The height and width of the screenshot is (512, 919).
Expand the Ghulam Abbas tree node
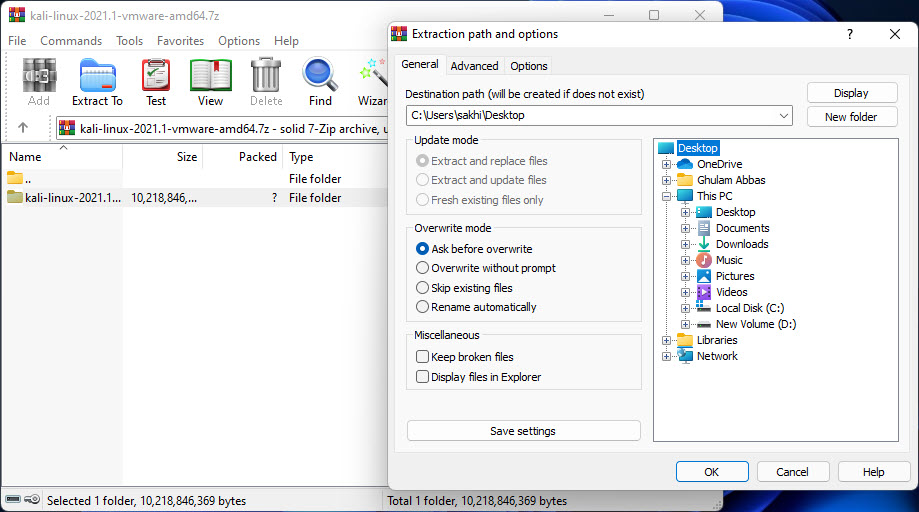(666, 180)
